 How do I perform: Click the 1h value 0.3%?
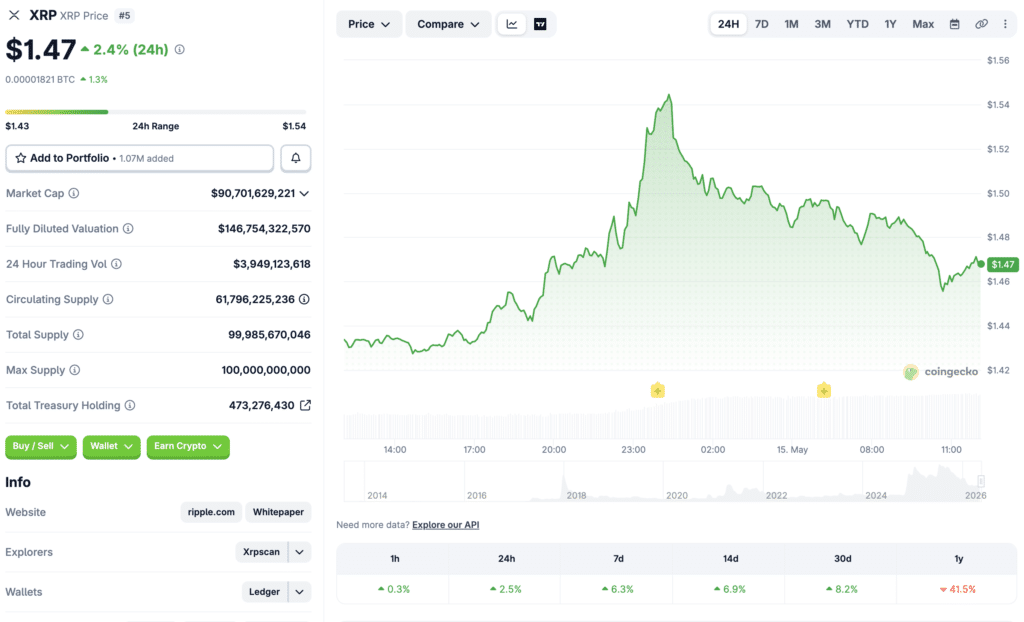click(x=394, y=589)
